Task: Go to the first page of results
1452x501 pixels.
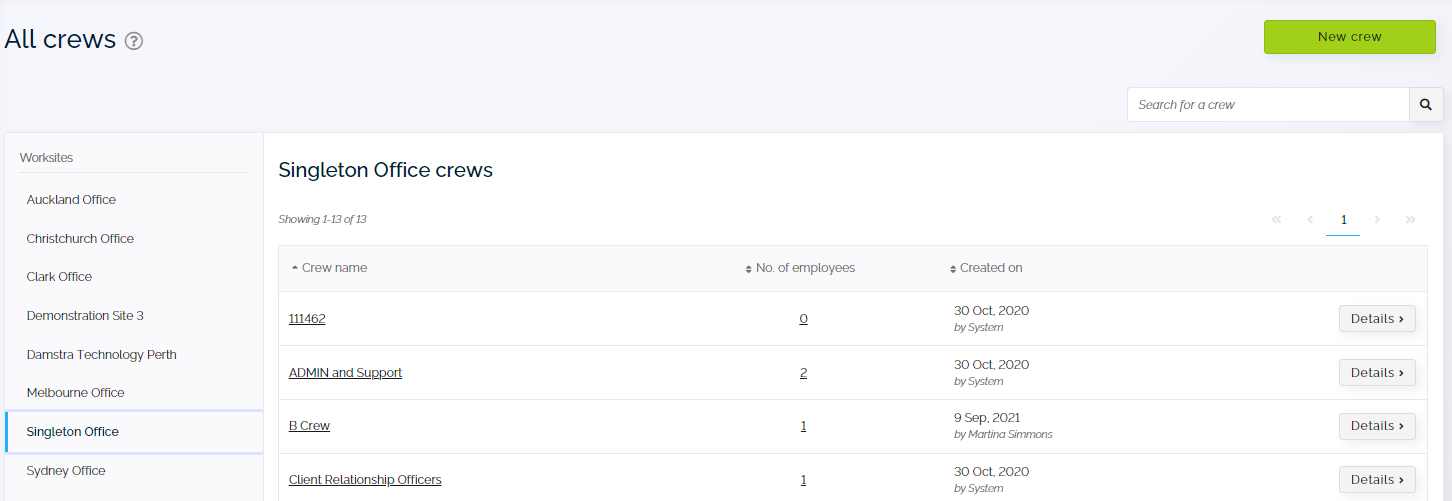Action: [x=1276, y=220]
